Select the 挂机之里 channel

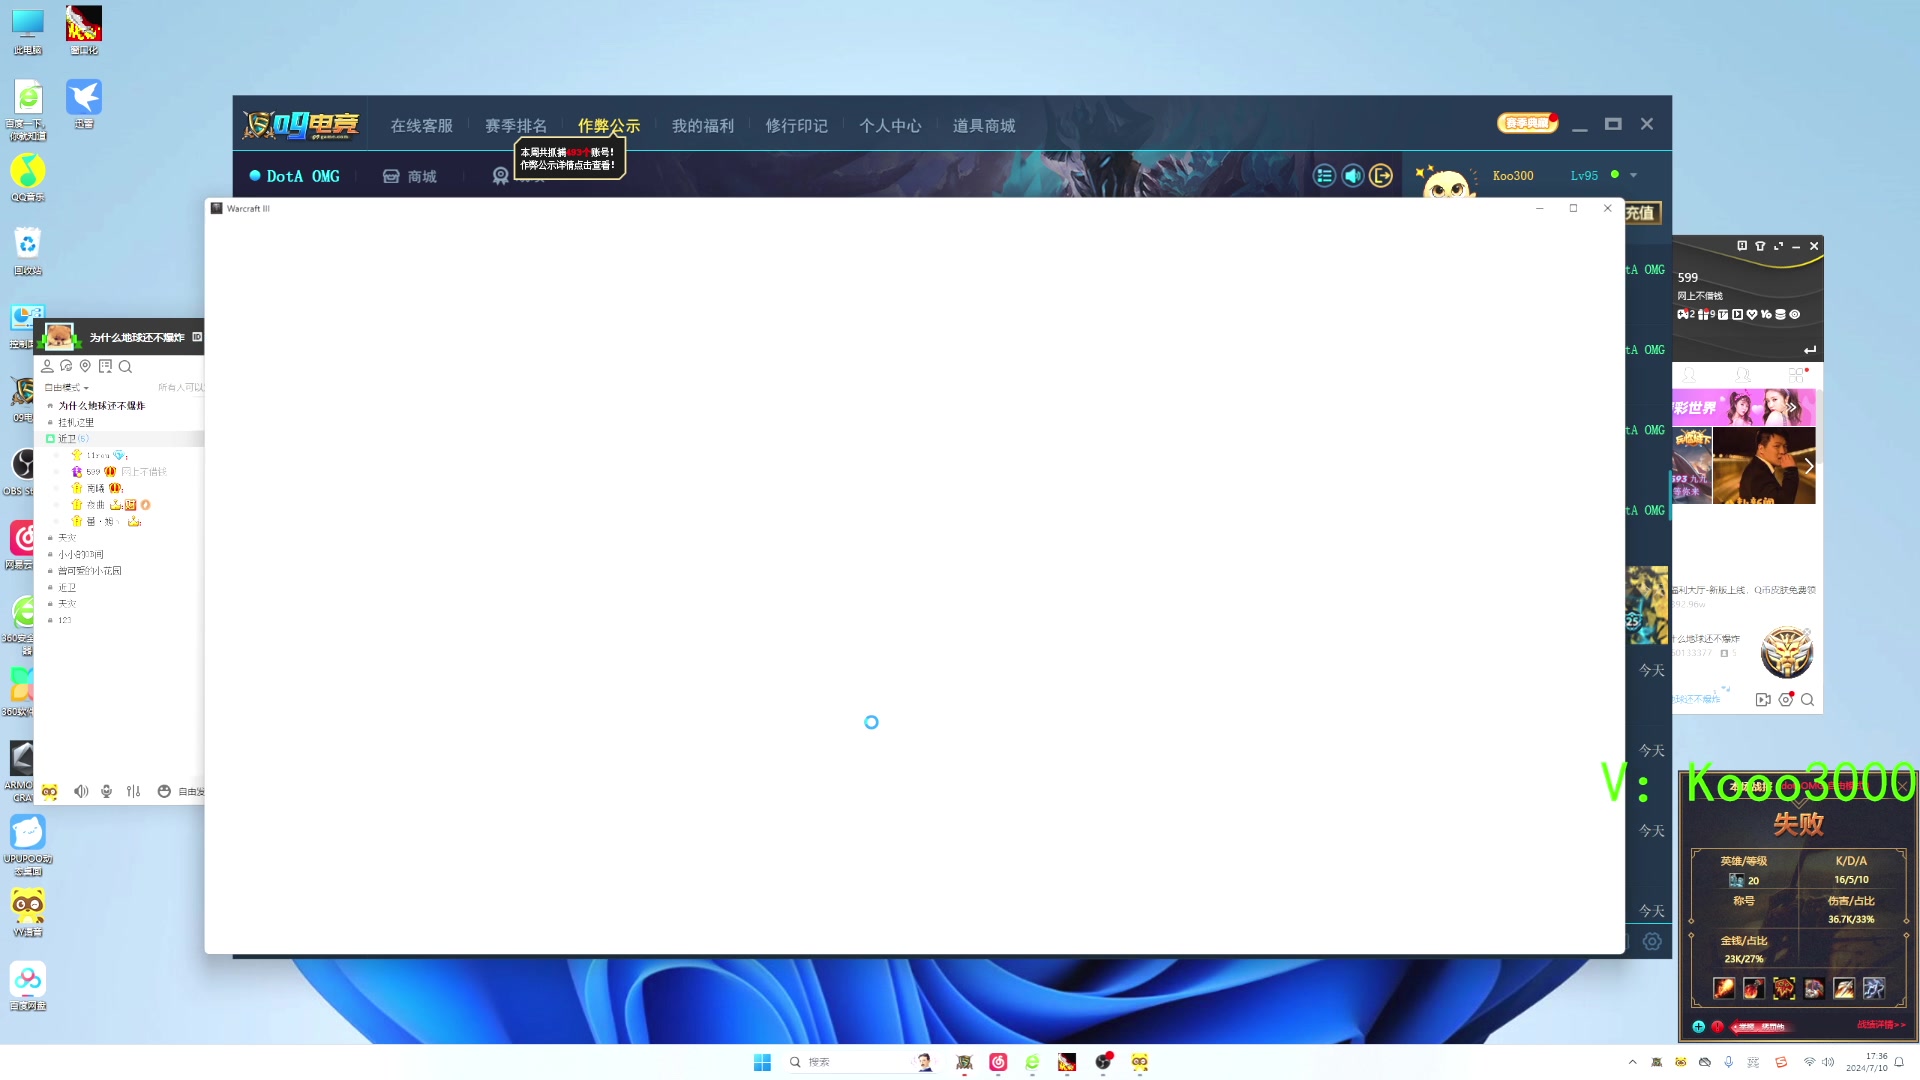pos(76,422)
